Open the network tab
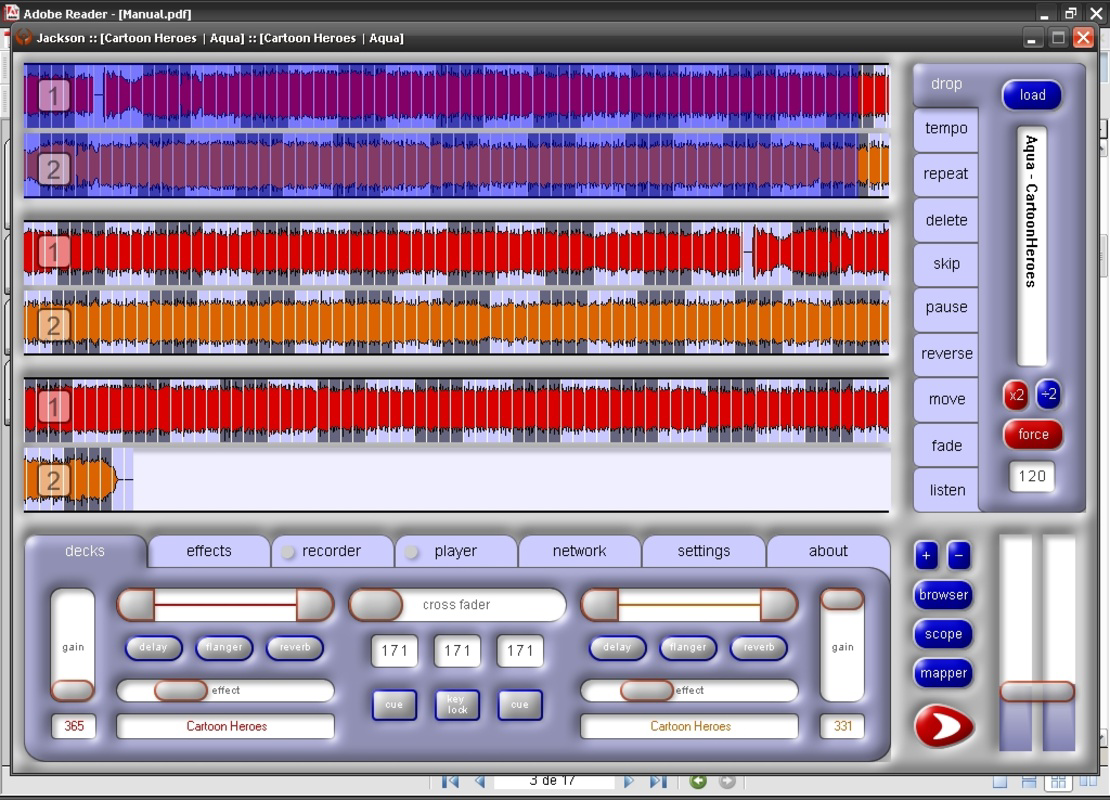The height and width of the screenshot is (800, 1110). (x=580, y=551)
